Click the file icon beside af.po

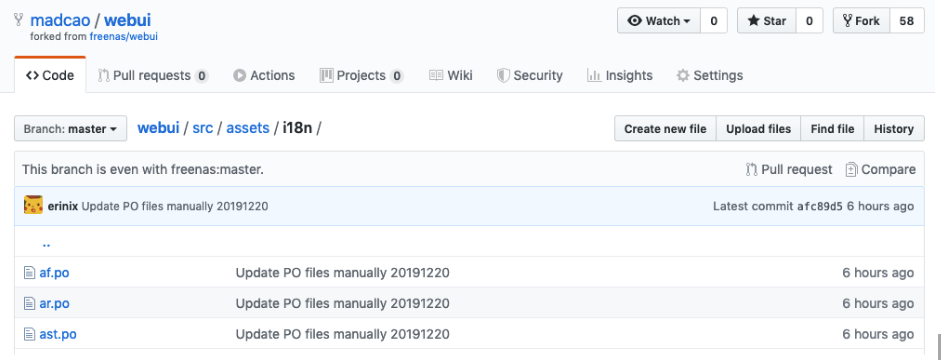(x=29, y=273)
